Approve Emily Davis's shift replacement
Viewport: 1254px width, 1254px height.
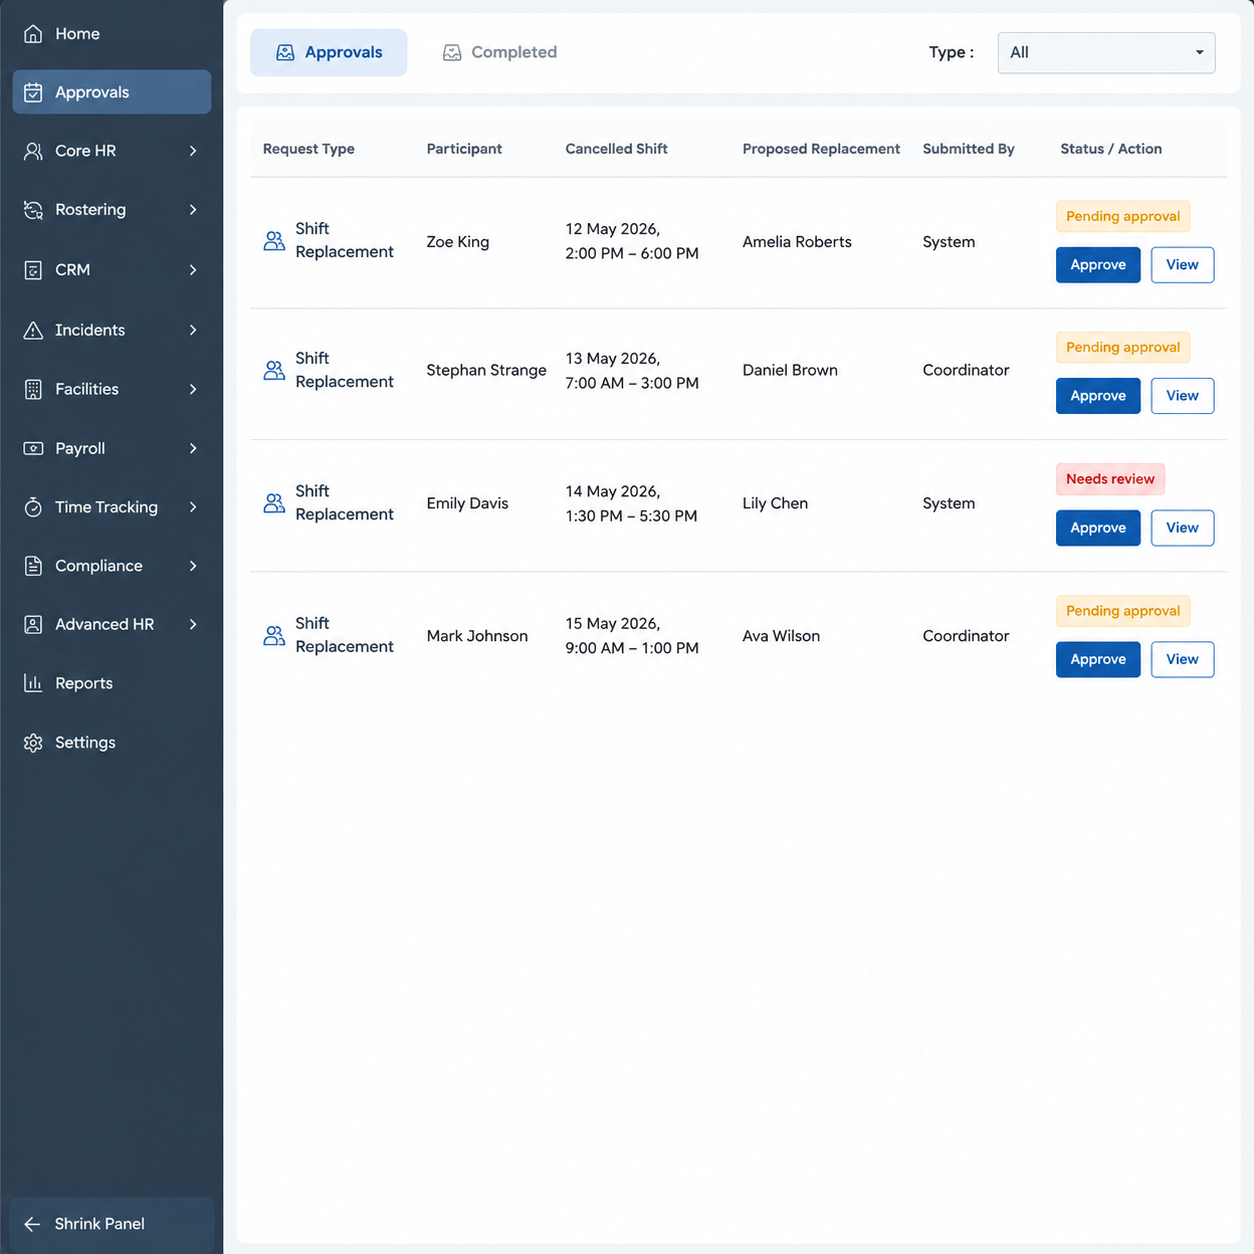click(x=1098, y=528)
